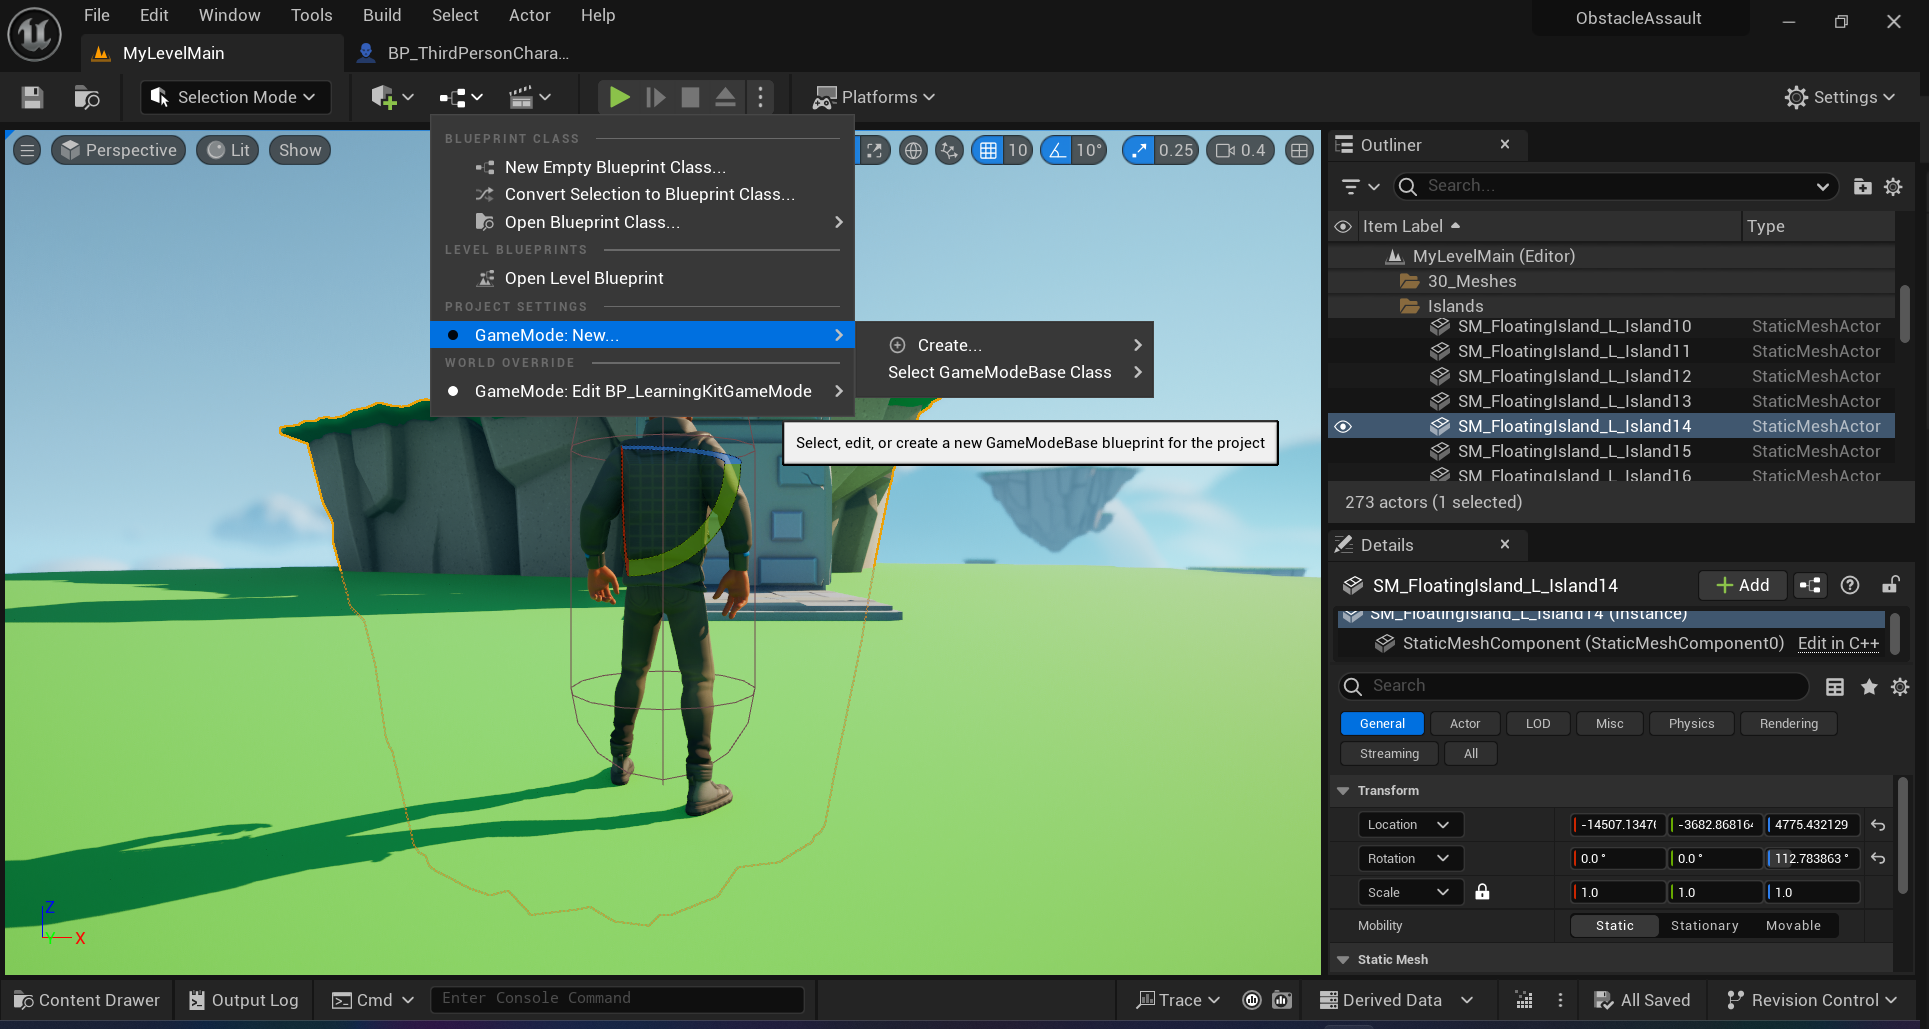Open GameMode: Edit BP_LearningKitGameMode entry
The height and width of the screenshot is (1029, 1929).
coord(642,391)
